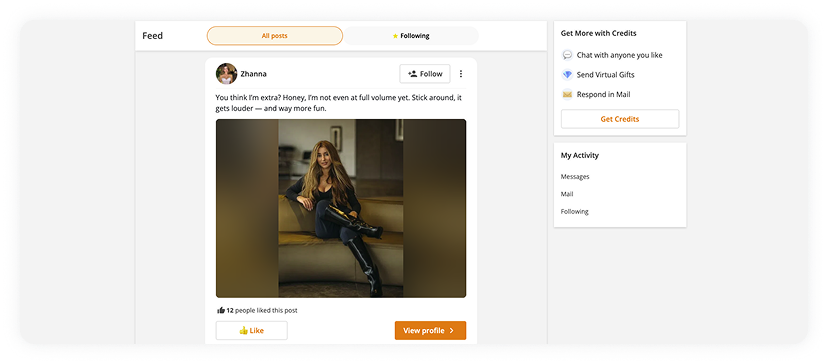Open Messages under My Activity
The width and height of the screenshot is (828, 364).
pyautogui.click(x=575, y=176)
